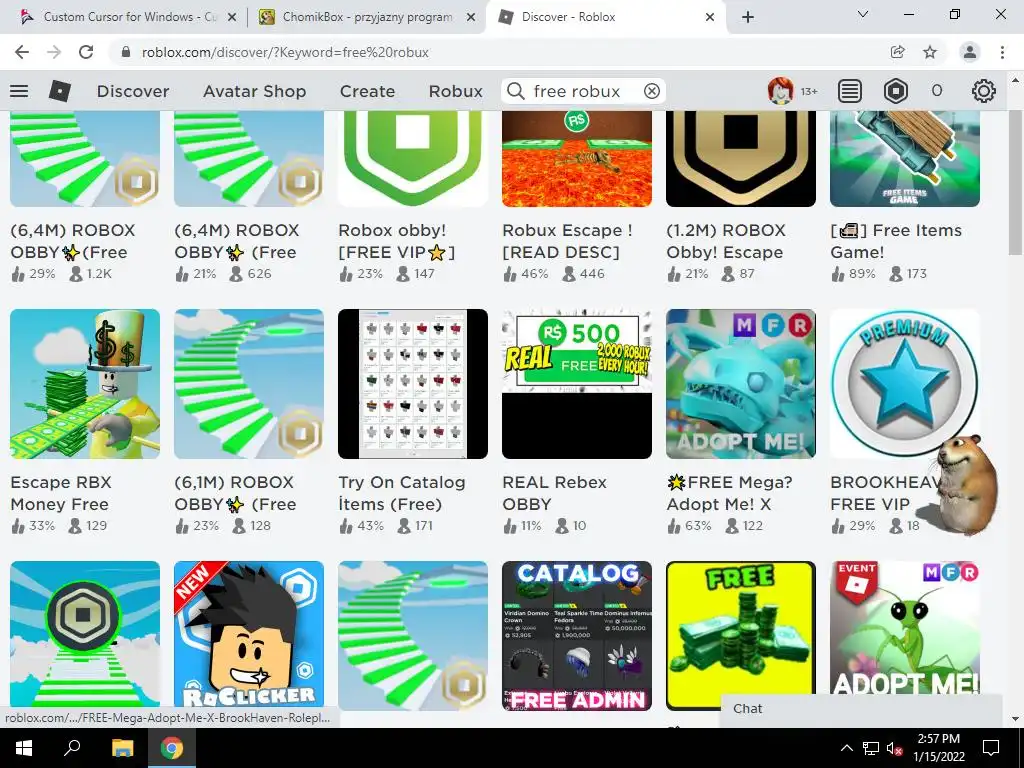Click Robux Escape ! [READ DESC] title

567,241
